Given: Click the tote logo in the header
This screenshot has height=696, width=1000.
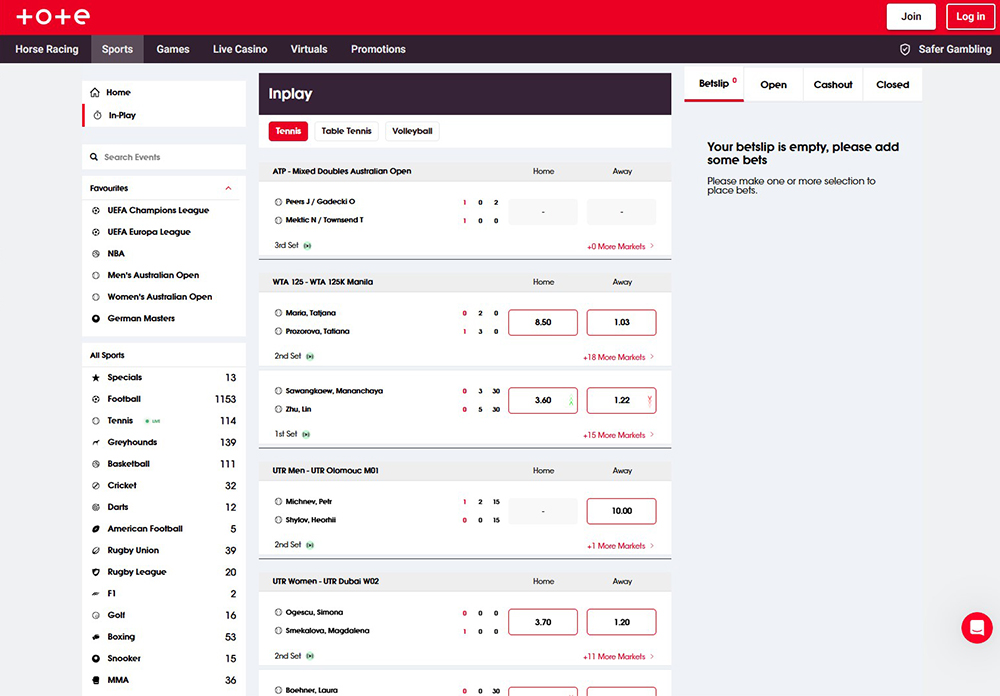Looking at the screenshot, I should pos(53,16).
